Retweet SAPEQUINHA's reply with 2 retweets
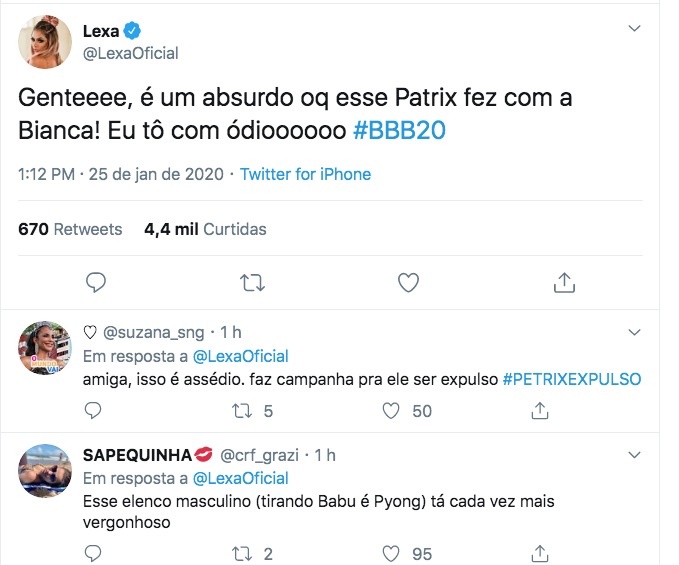679x565 pixels. pyautogui.click(x=242, y=553)
